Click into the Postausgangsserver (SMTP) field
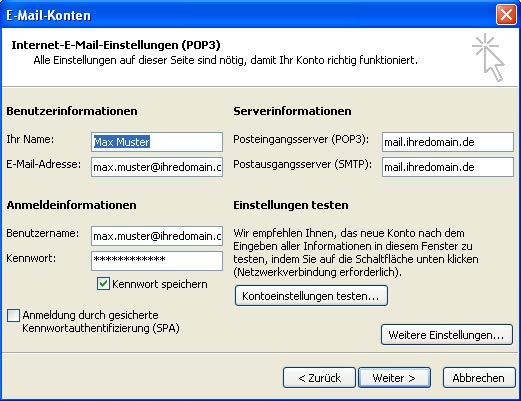Screen dimensions: 521x401 click(x=448, y=167)
